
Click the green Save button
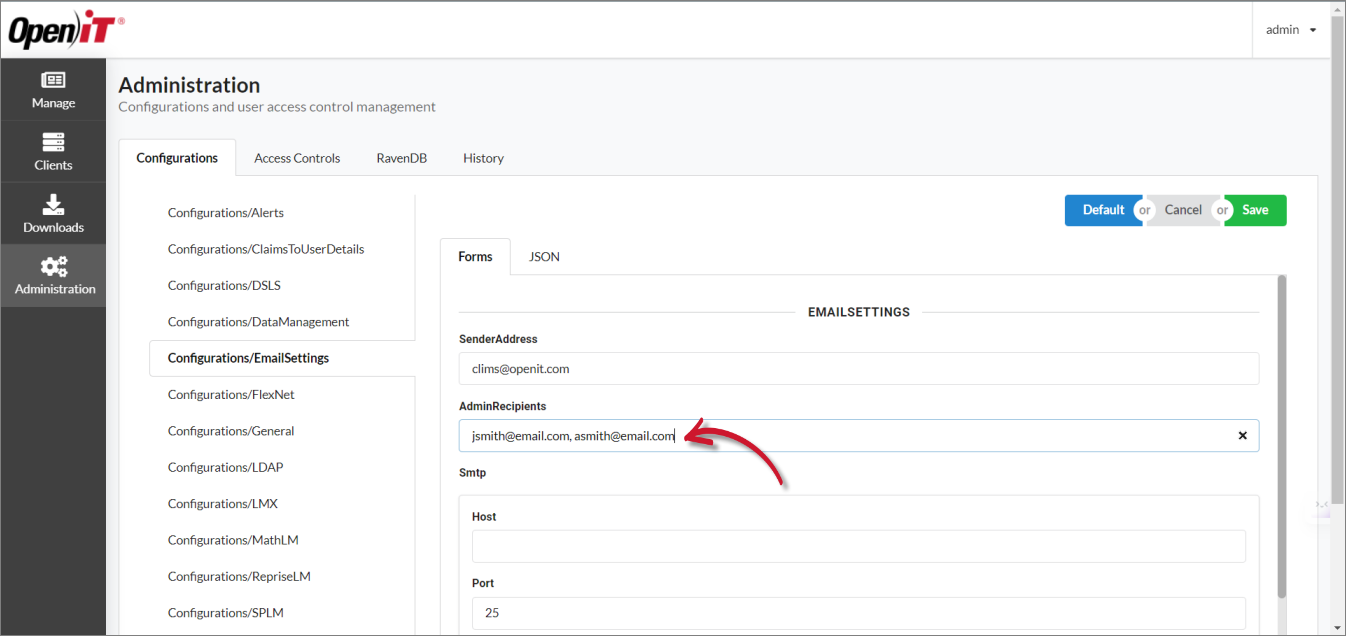pyautogui.click(x=1255, y=210)
